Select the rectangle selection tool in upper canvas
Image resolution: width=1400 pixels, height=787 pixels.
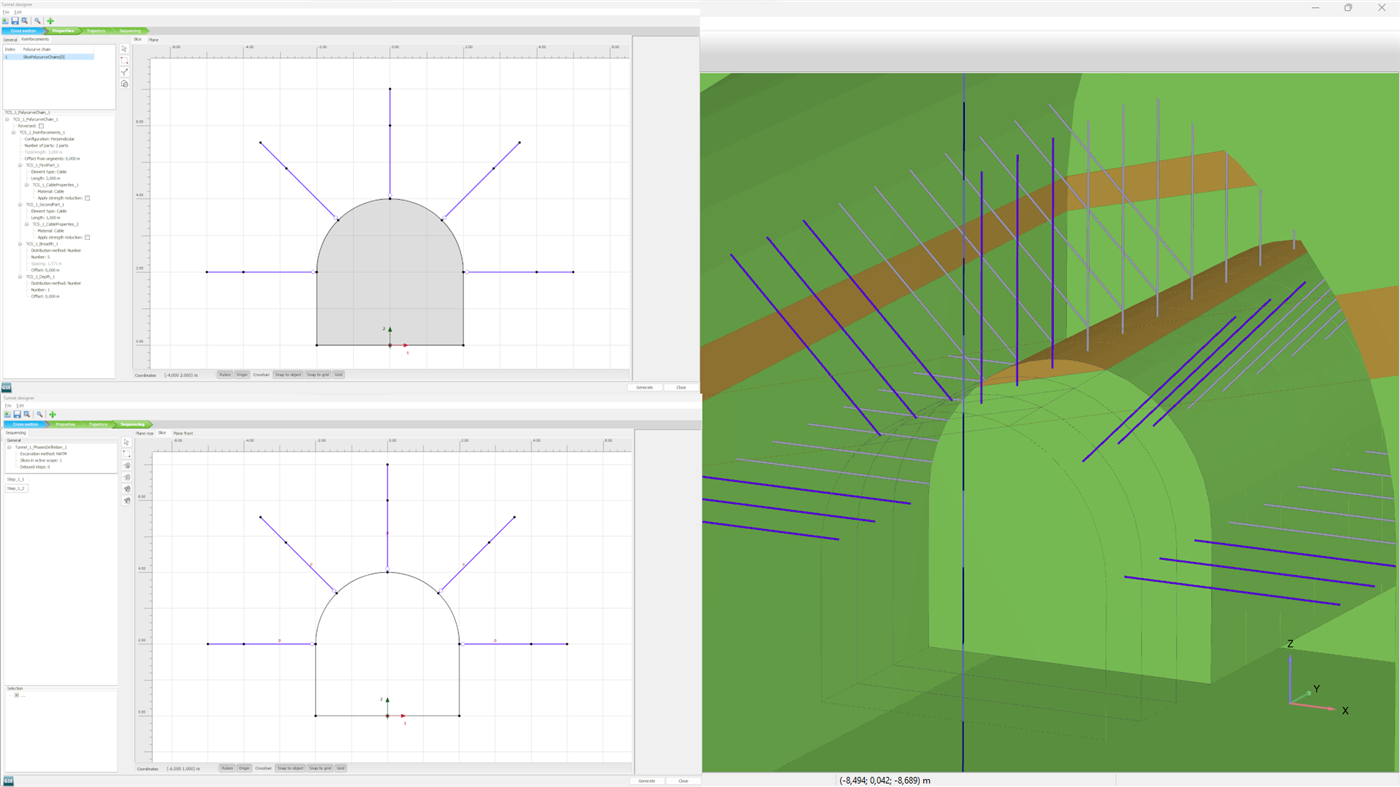coord(125,61)
